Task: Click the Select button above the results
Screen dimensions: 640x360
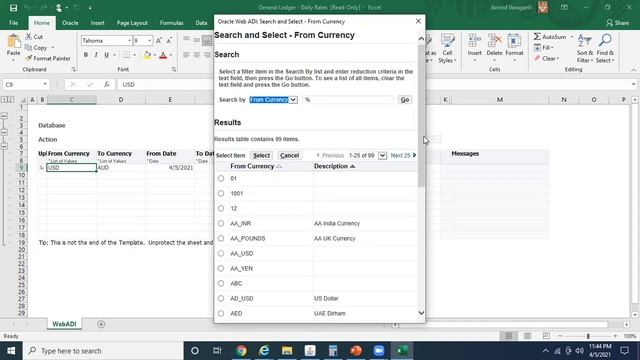Action: [261, 156]
